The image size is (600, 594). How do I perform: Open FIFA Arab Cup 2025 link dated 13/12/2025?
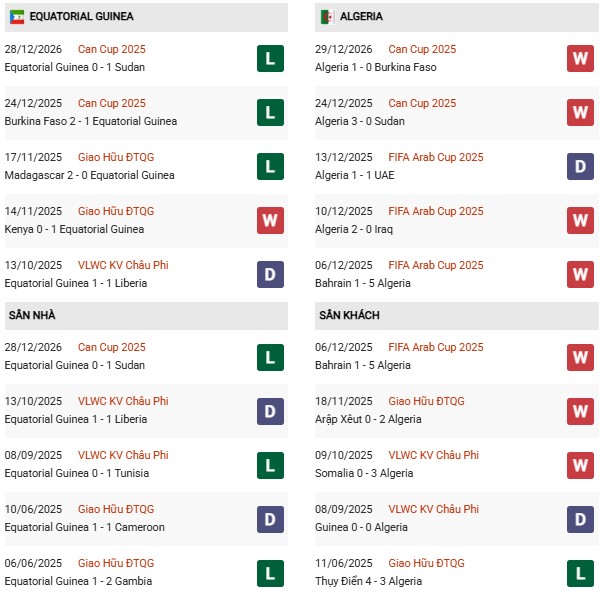coord(435,157)
